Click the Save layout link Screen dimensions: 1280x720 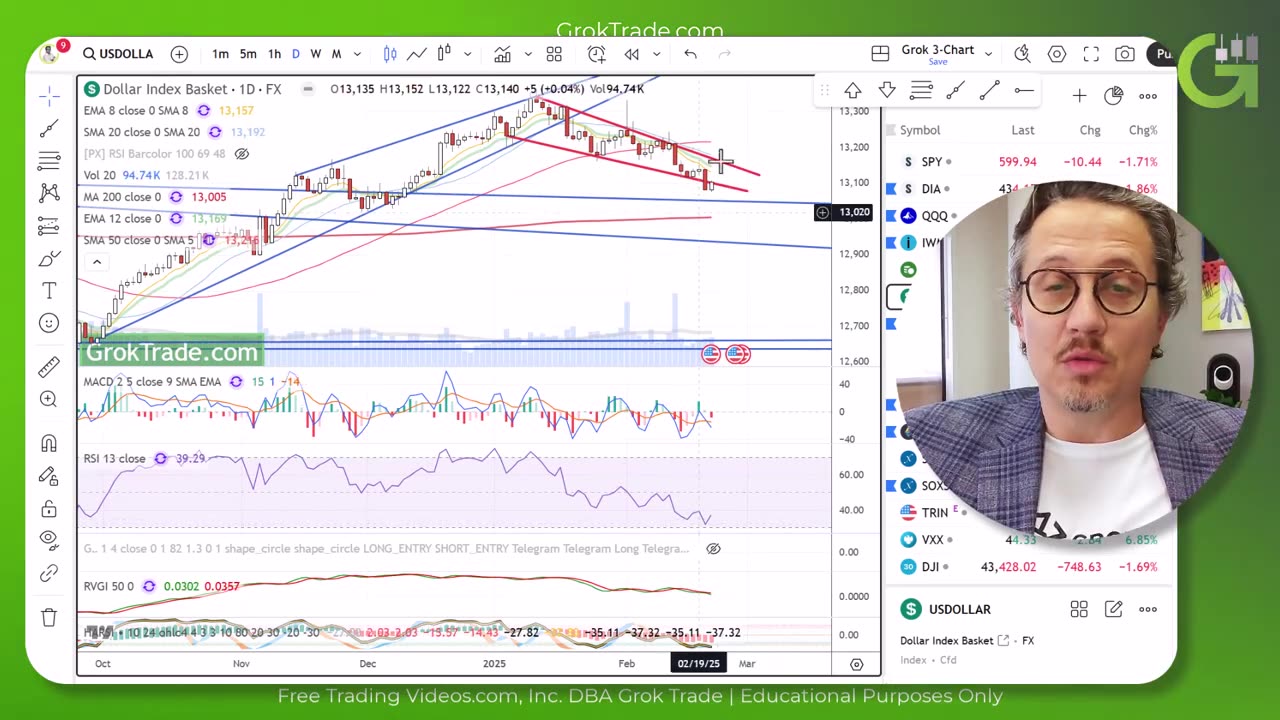[x=938, y=62]
